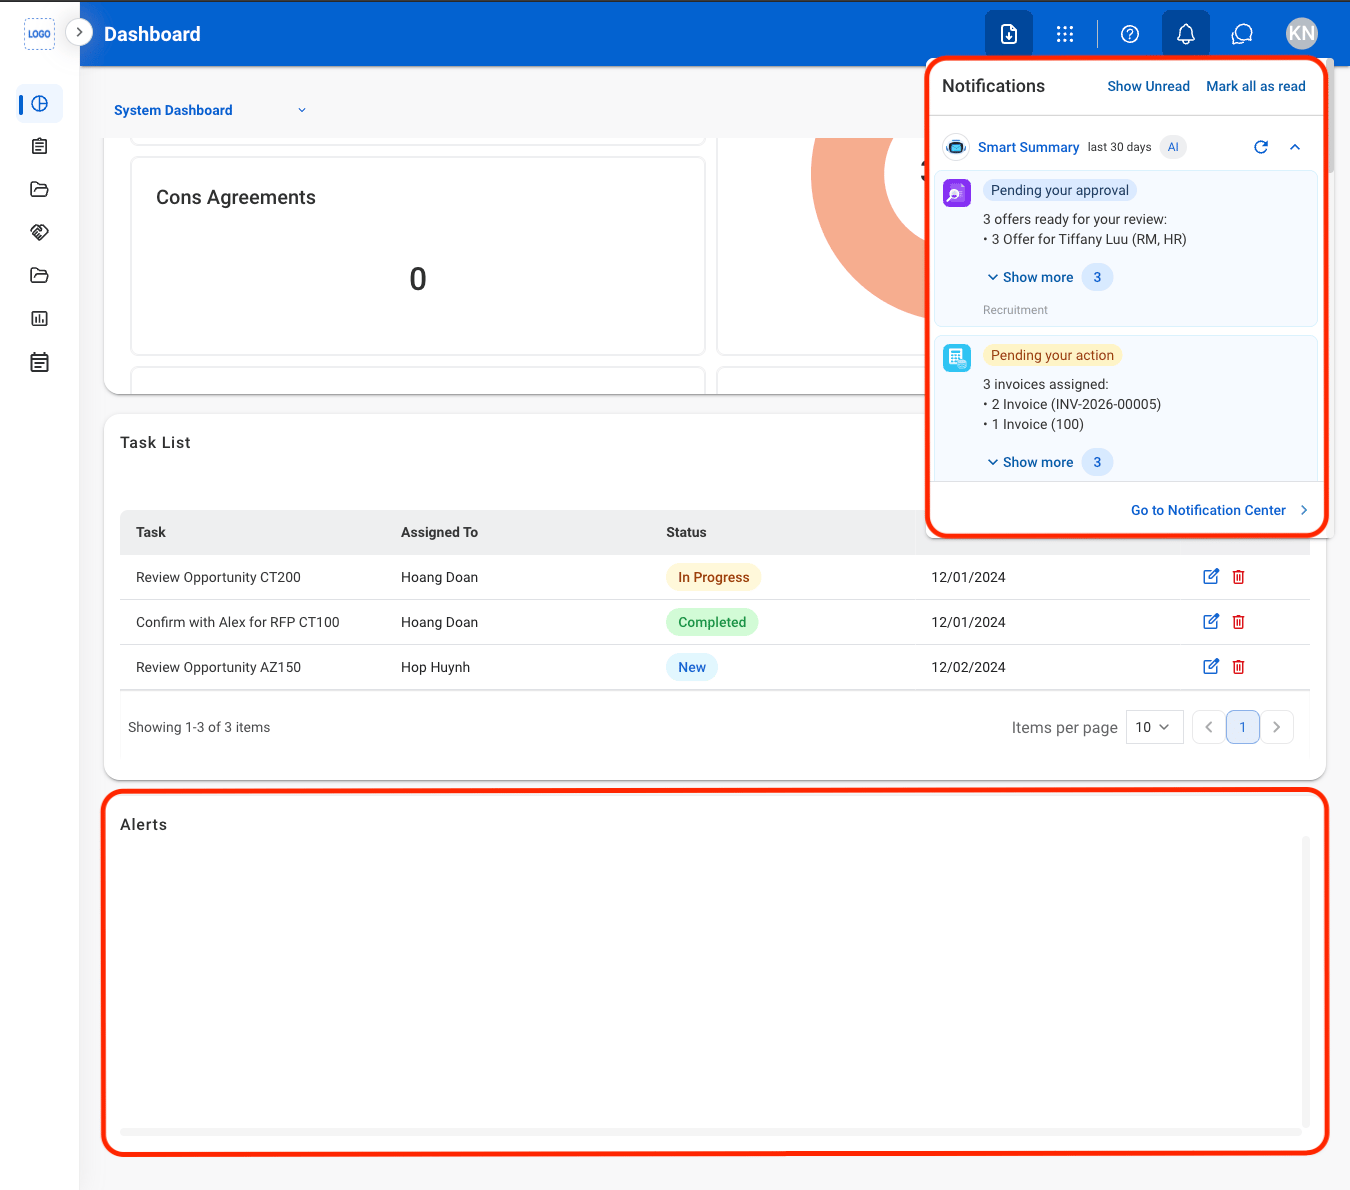Open the apps grid launcher icon

[1065, 34]
